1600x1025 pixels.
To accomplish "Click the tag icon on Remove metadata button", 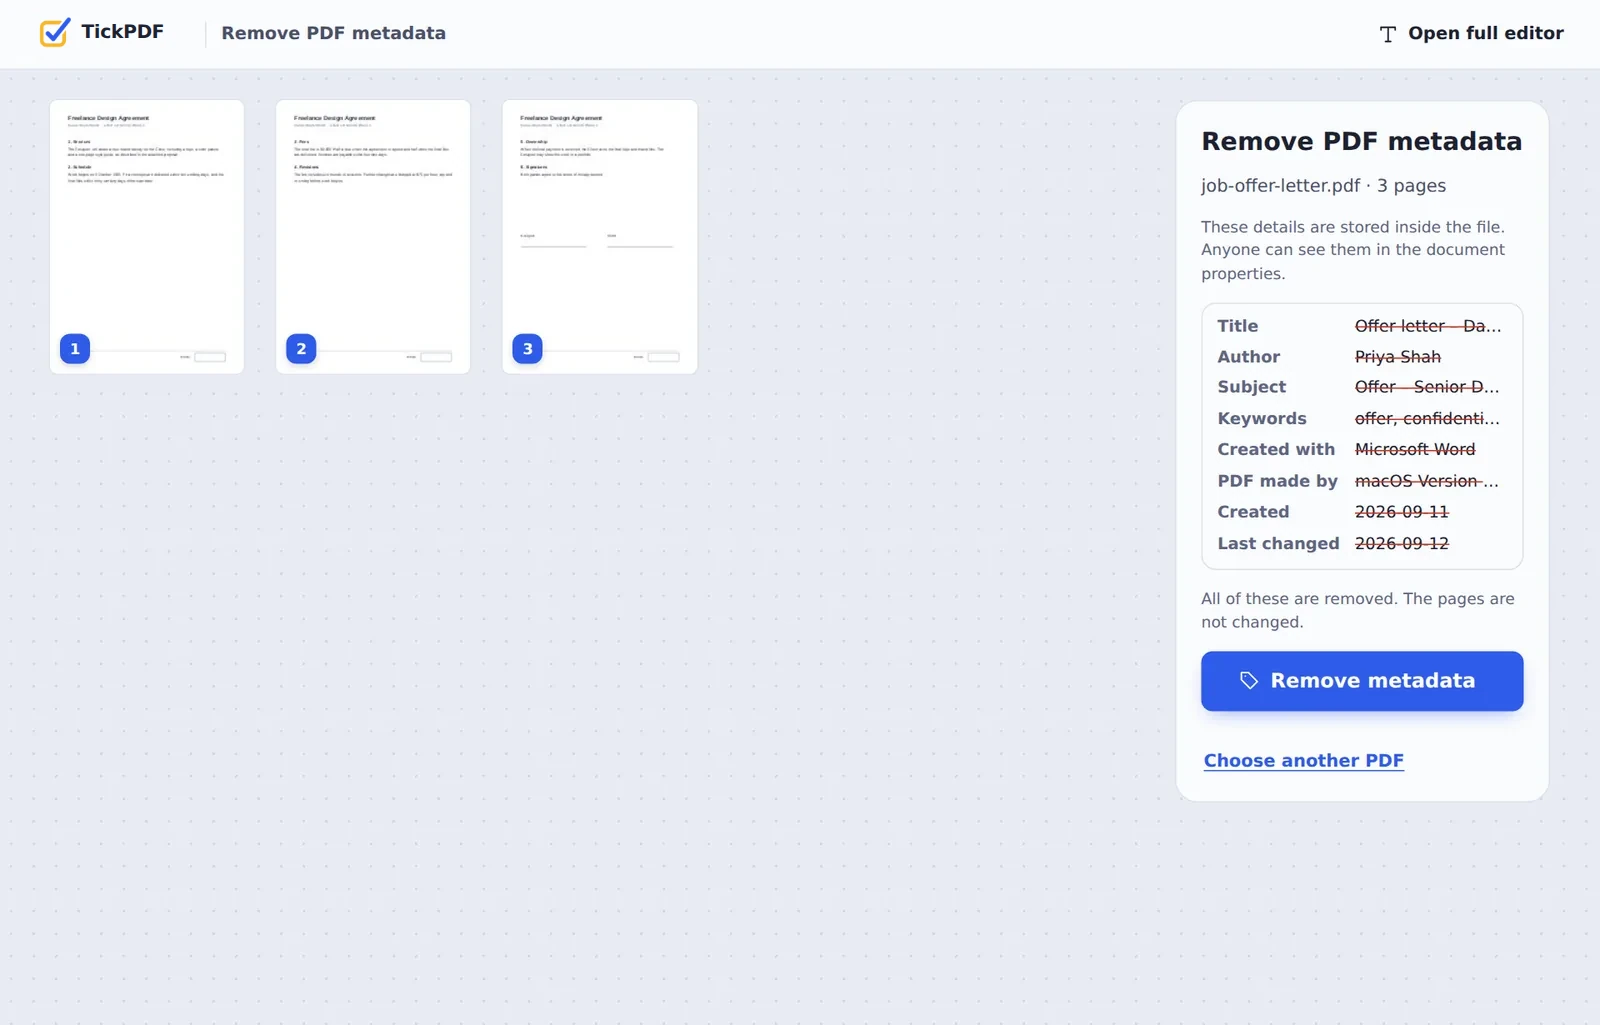I will pyautogui.click(x=1249, y=681).
